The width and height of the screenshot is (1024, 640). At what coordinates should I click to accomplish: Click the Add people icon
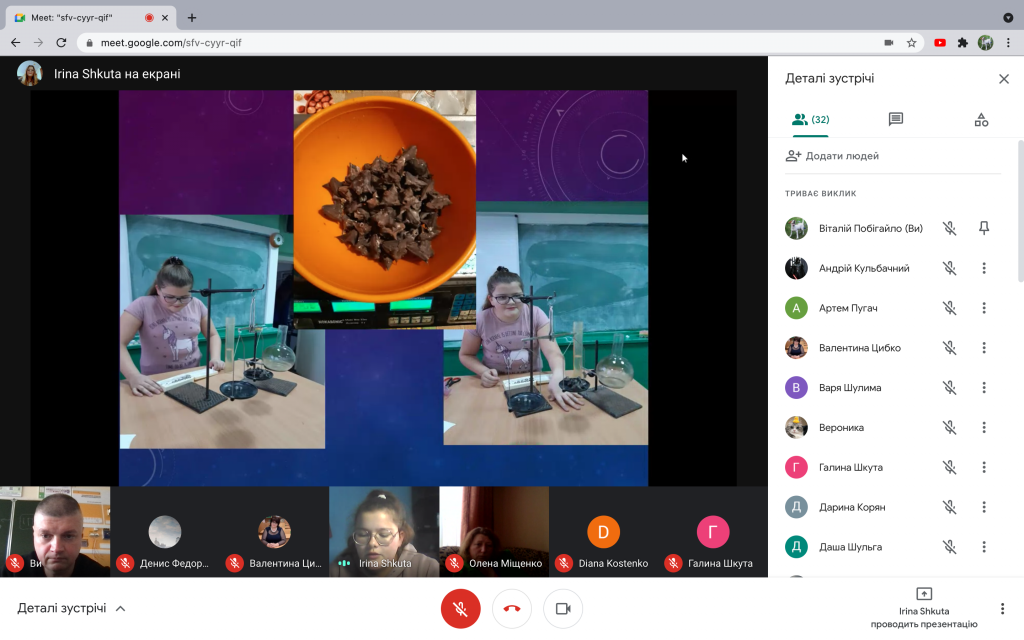(x=793, y=156)
